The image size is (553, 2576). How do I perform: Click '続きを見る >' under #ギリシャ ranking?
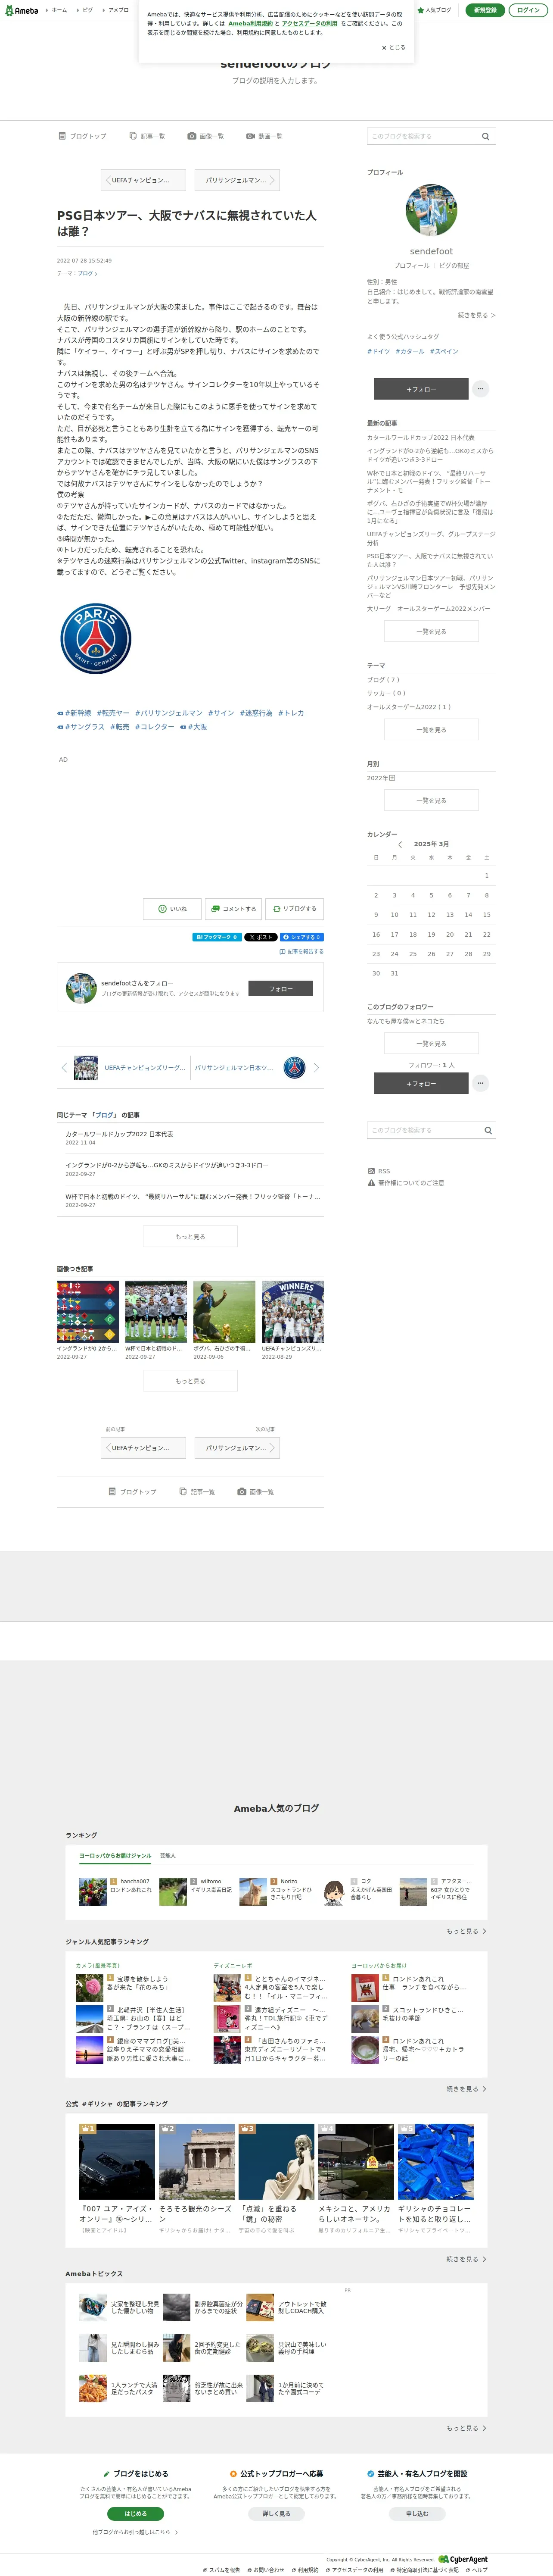[x=466, y=2259]
